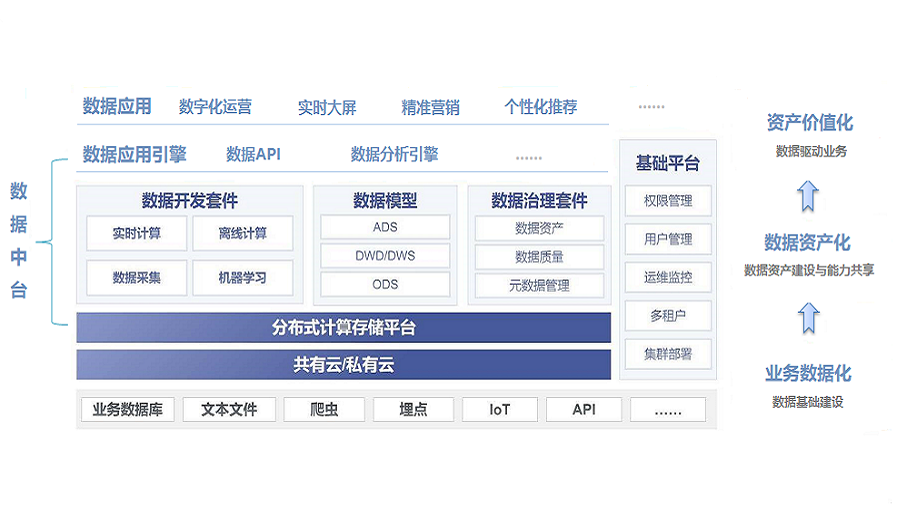
Task: Select the 多租户 box
Action: pyautogui.click(x=668, y=315)
